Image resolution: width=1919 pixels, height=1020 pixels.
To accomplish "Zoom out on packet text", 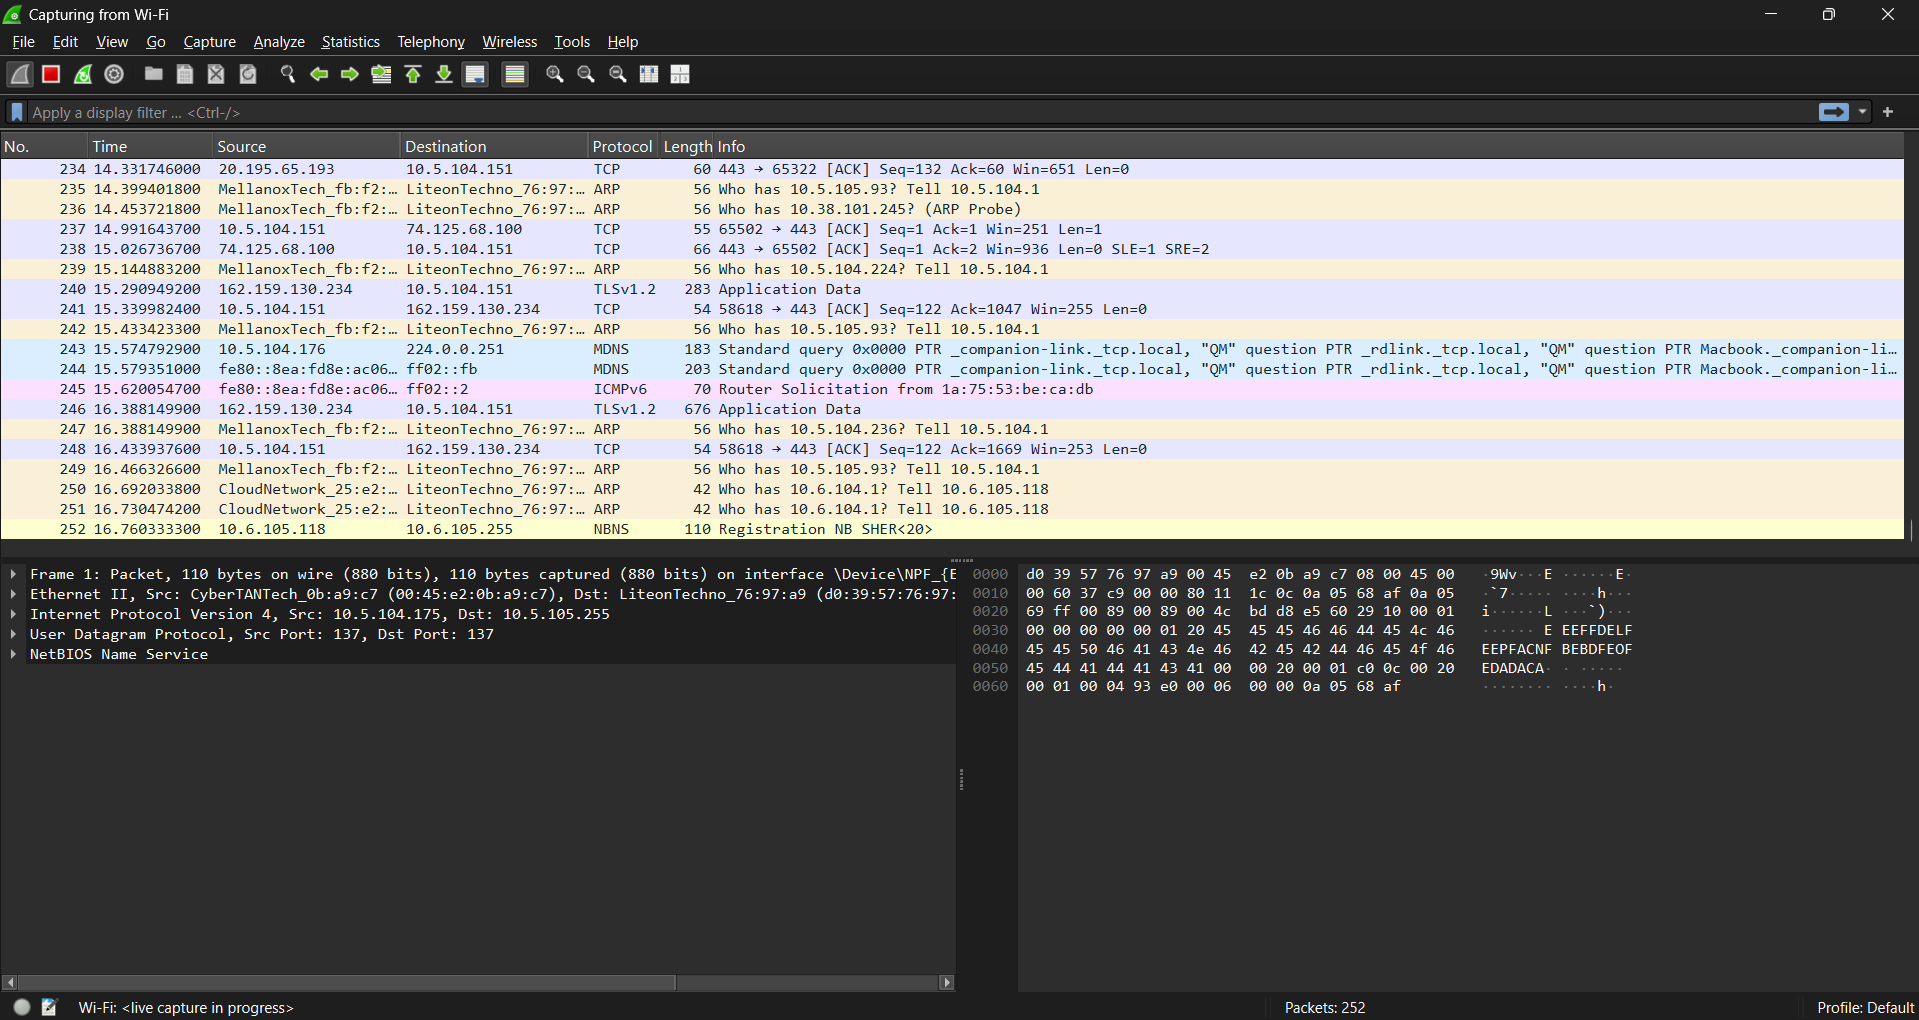I will [586, 74].
